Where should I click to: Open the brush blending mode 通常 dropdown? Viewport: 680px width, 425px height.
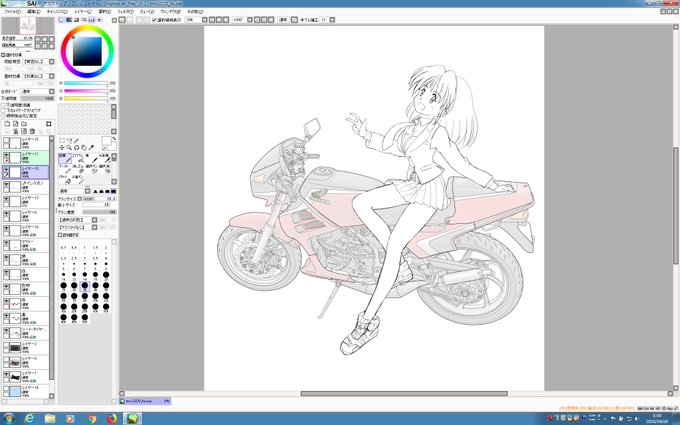[x=75, y=191]
